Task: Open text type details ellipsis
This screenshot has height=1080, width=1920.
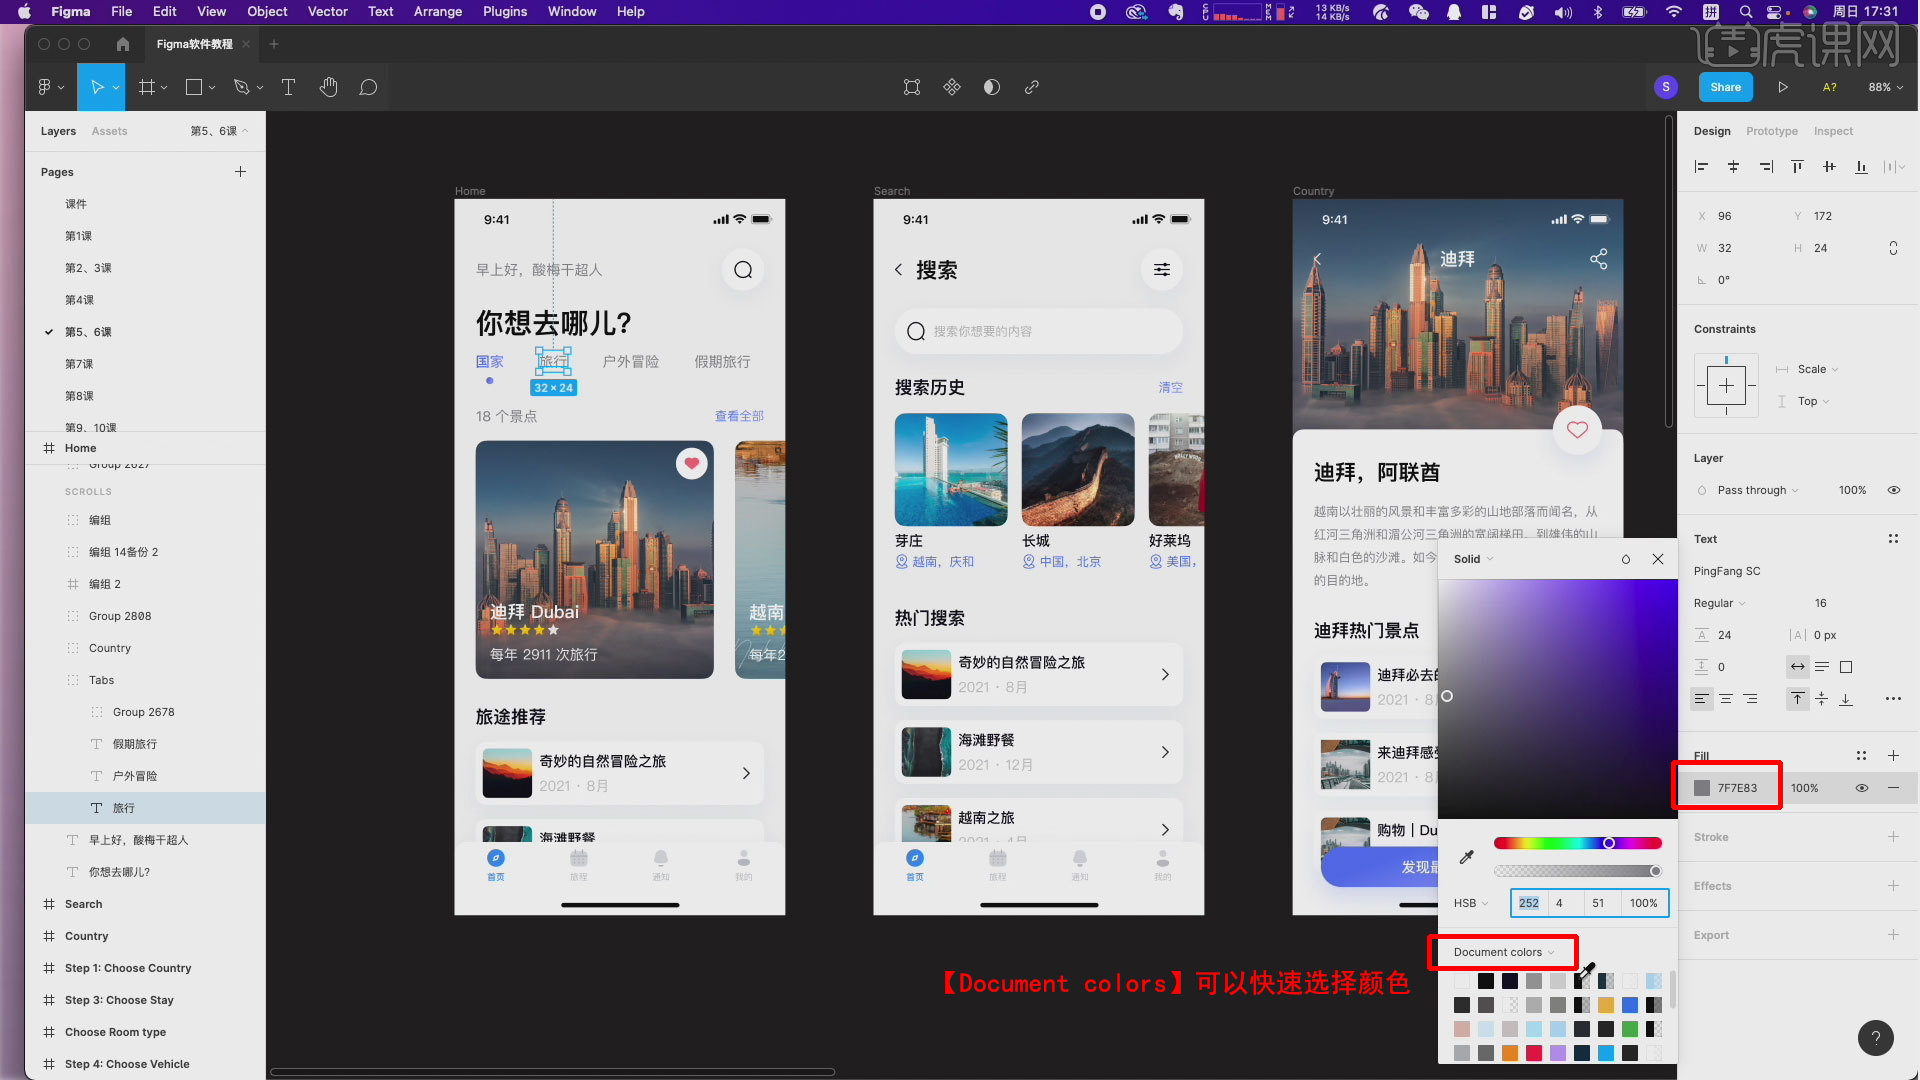Action: pyautogui.click(x=1893, y=699)
